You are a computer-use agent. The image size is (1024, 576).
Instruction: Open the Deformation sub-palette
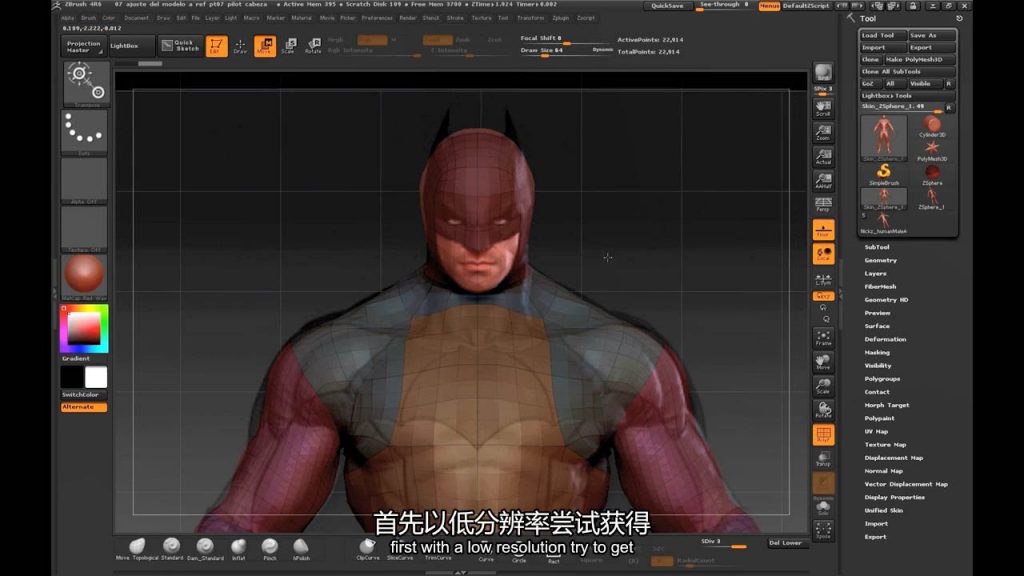click(885, 339)
